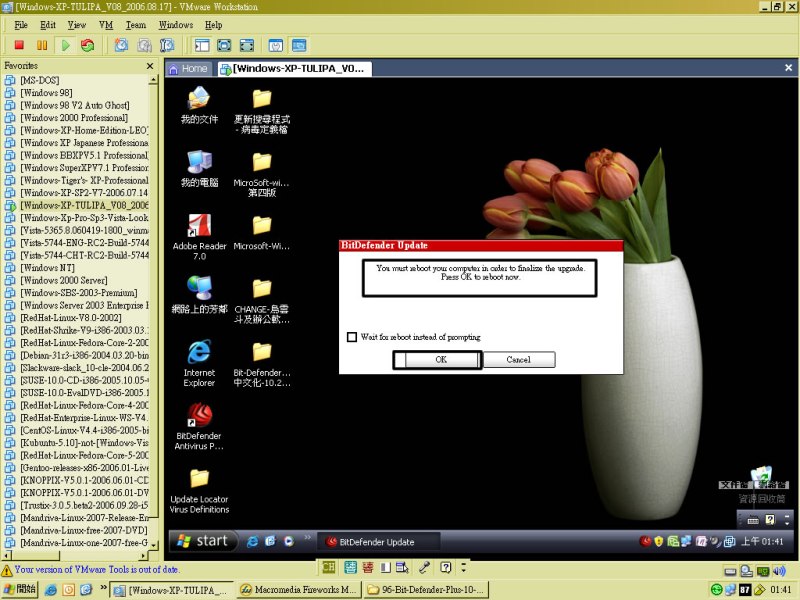Open the XP guest start menu

(202, 541)
